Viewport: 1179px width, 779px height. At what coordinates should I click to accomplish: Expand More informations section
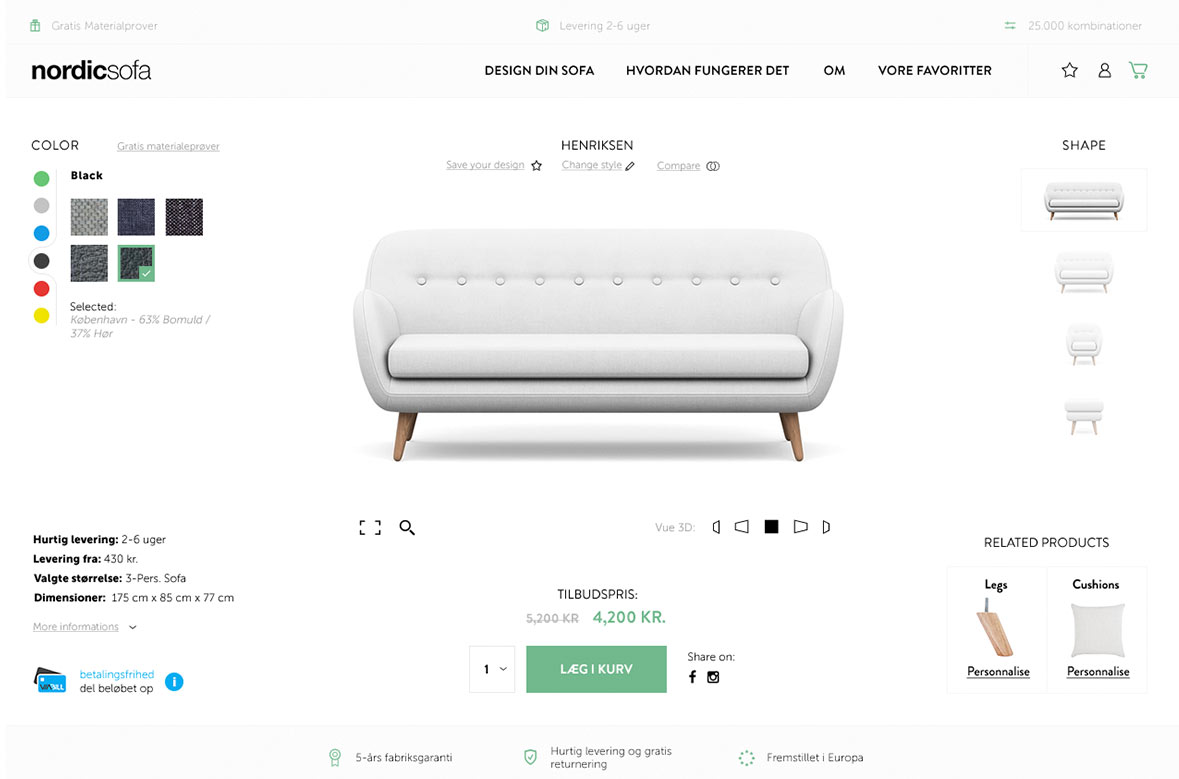point(84,626)
